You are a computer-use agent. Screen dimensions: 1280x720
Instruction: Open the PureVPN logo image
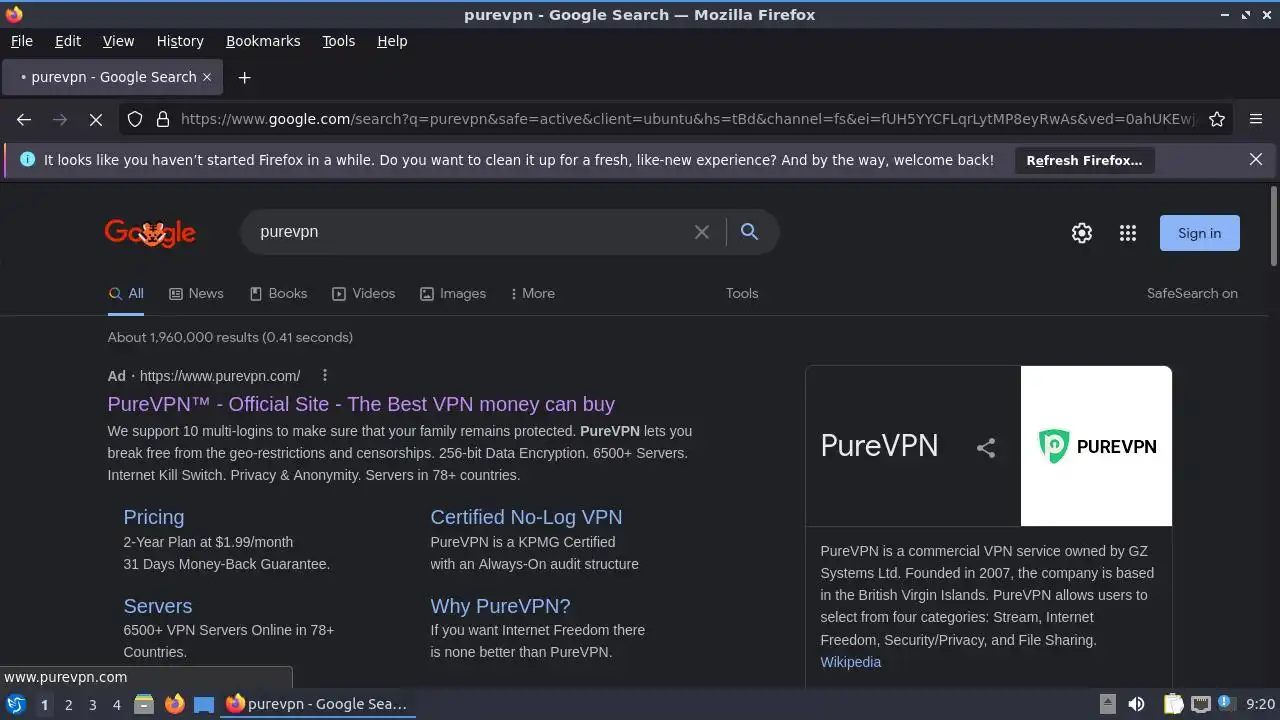point(1096,446)
